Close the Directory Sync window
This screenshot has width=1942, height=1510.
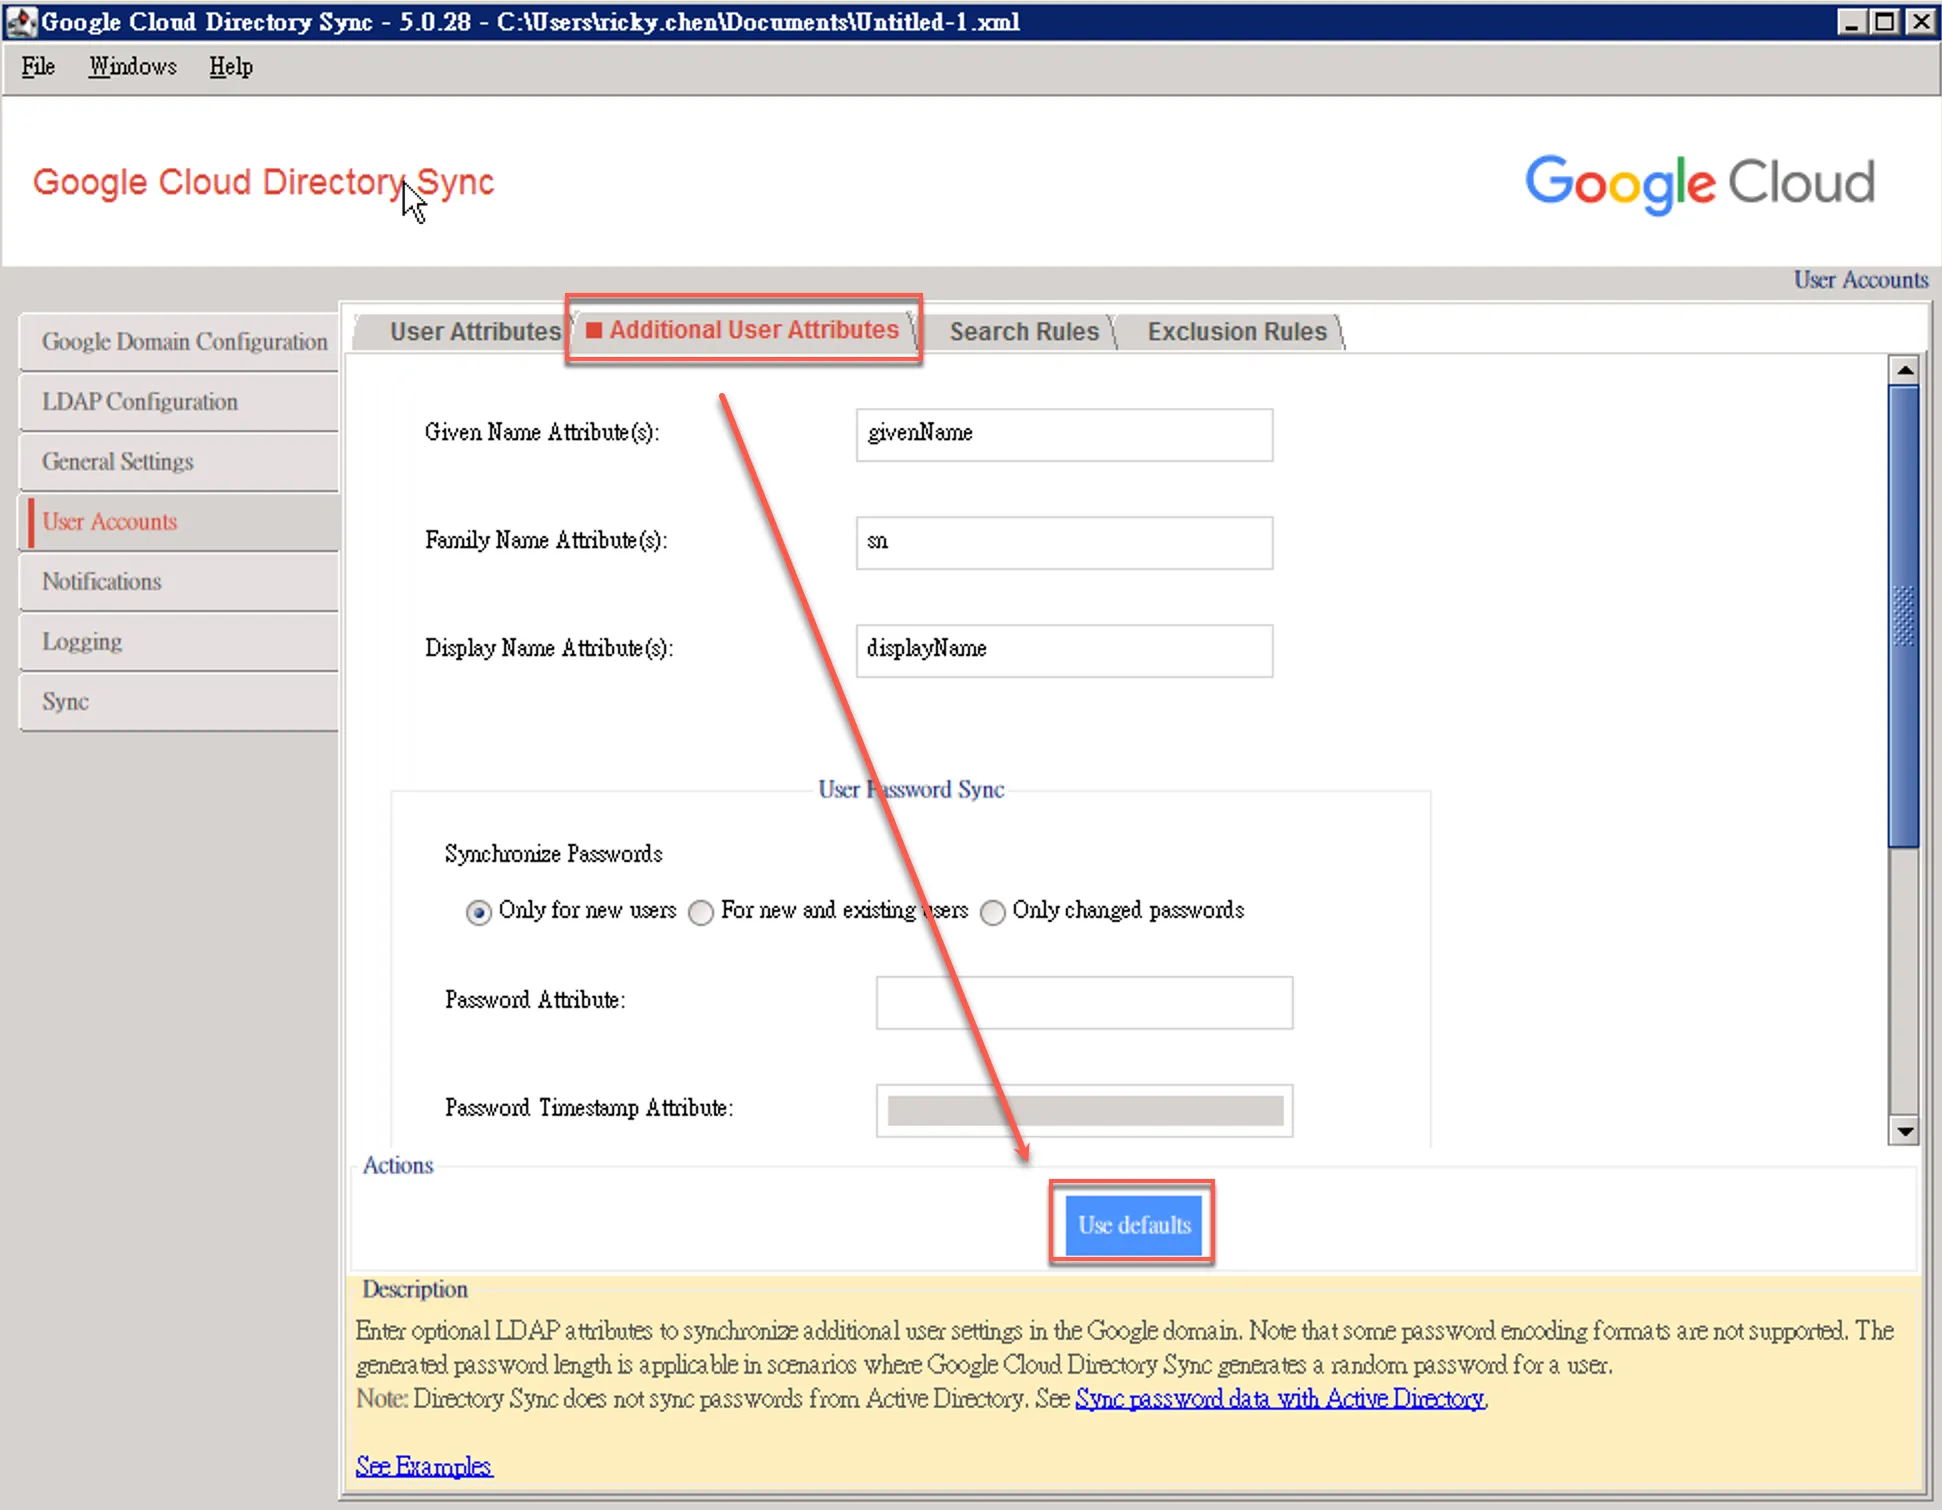click(x=1920, y=21)
